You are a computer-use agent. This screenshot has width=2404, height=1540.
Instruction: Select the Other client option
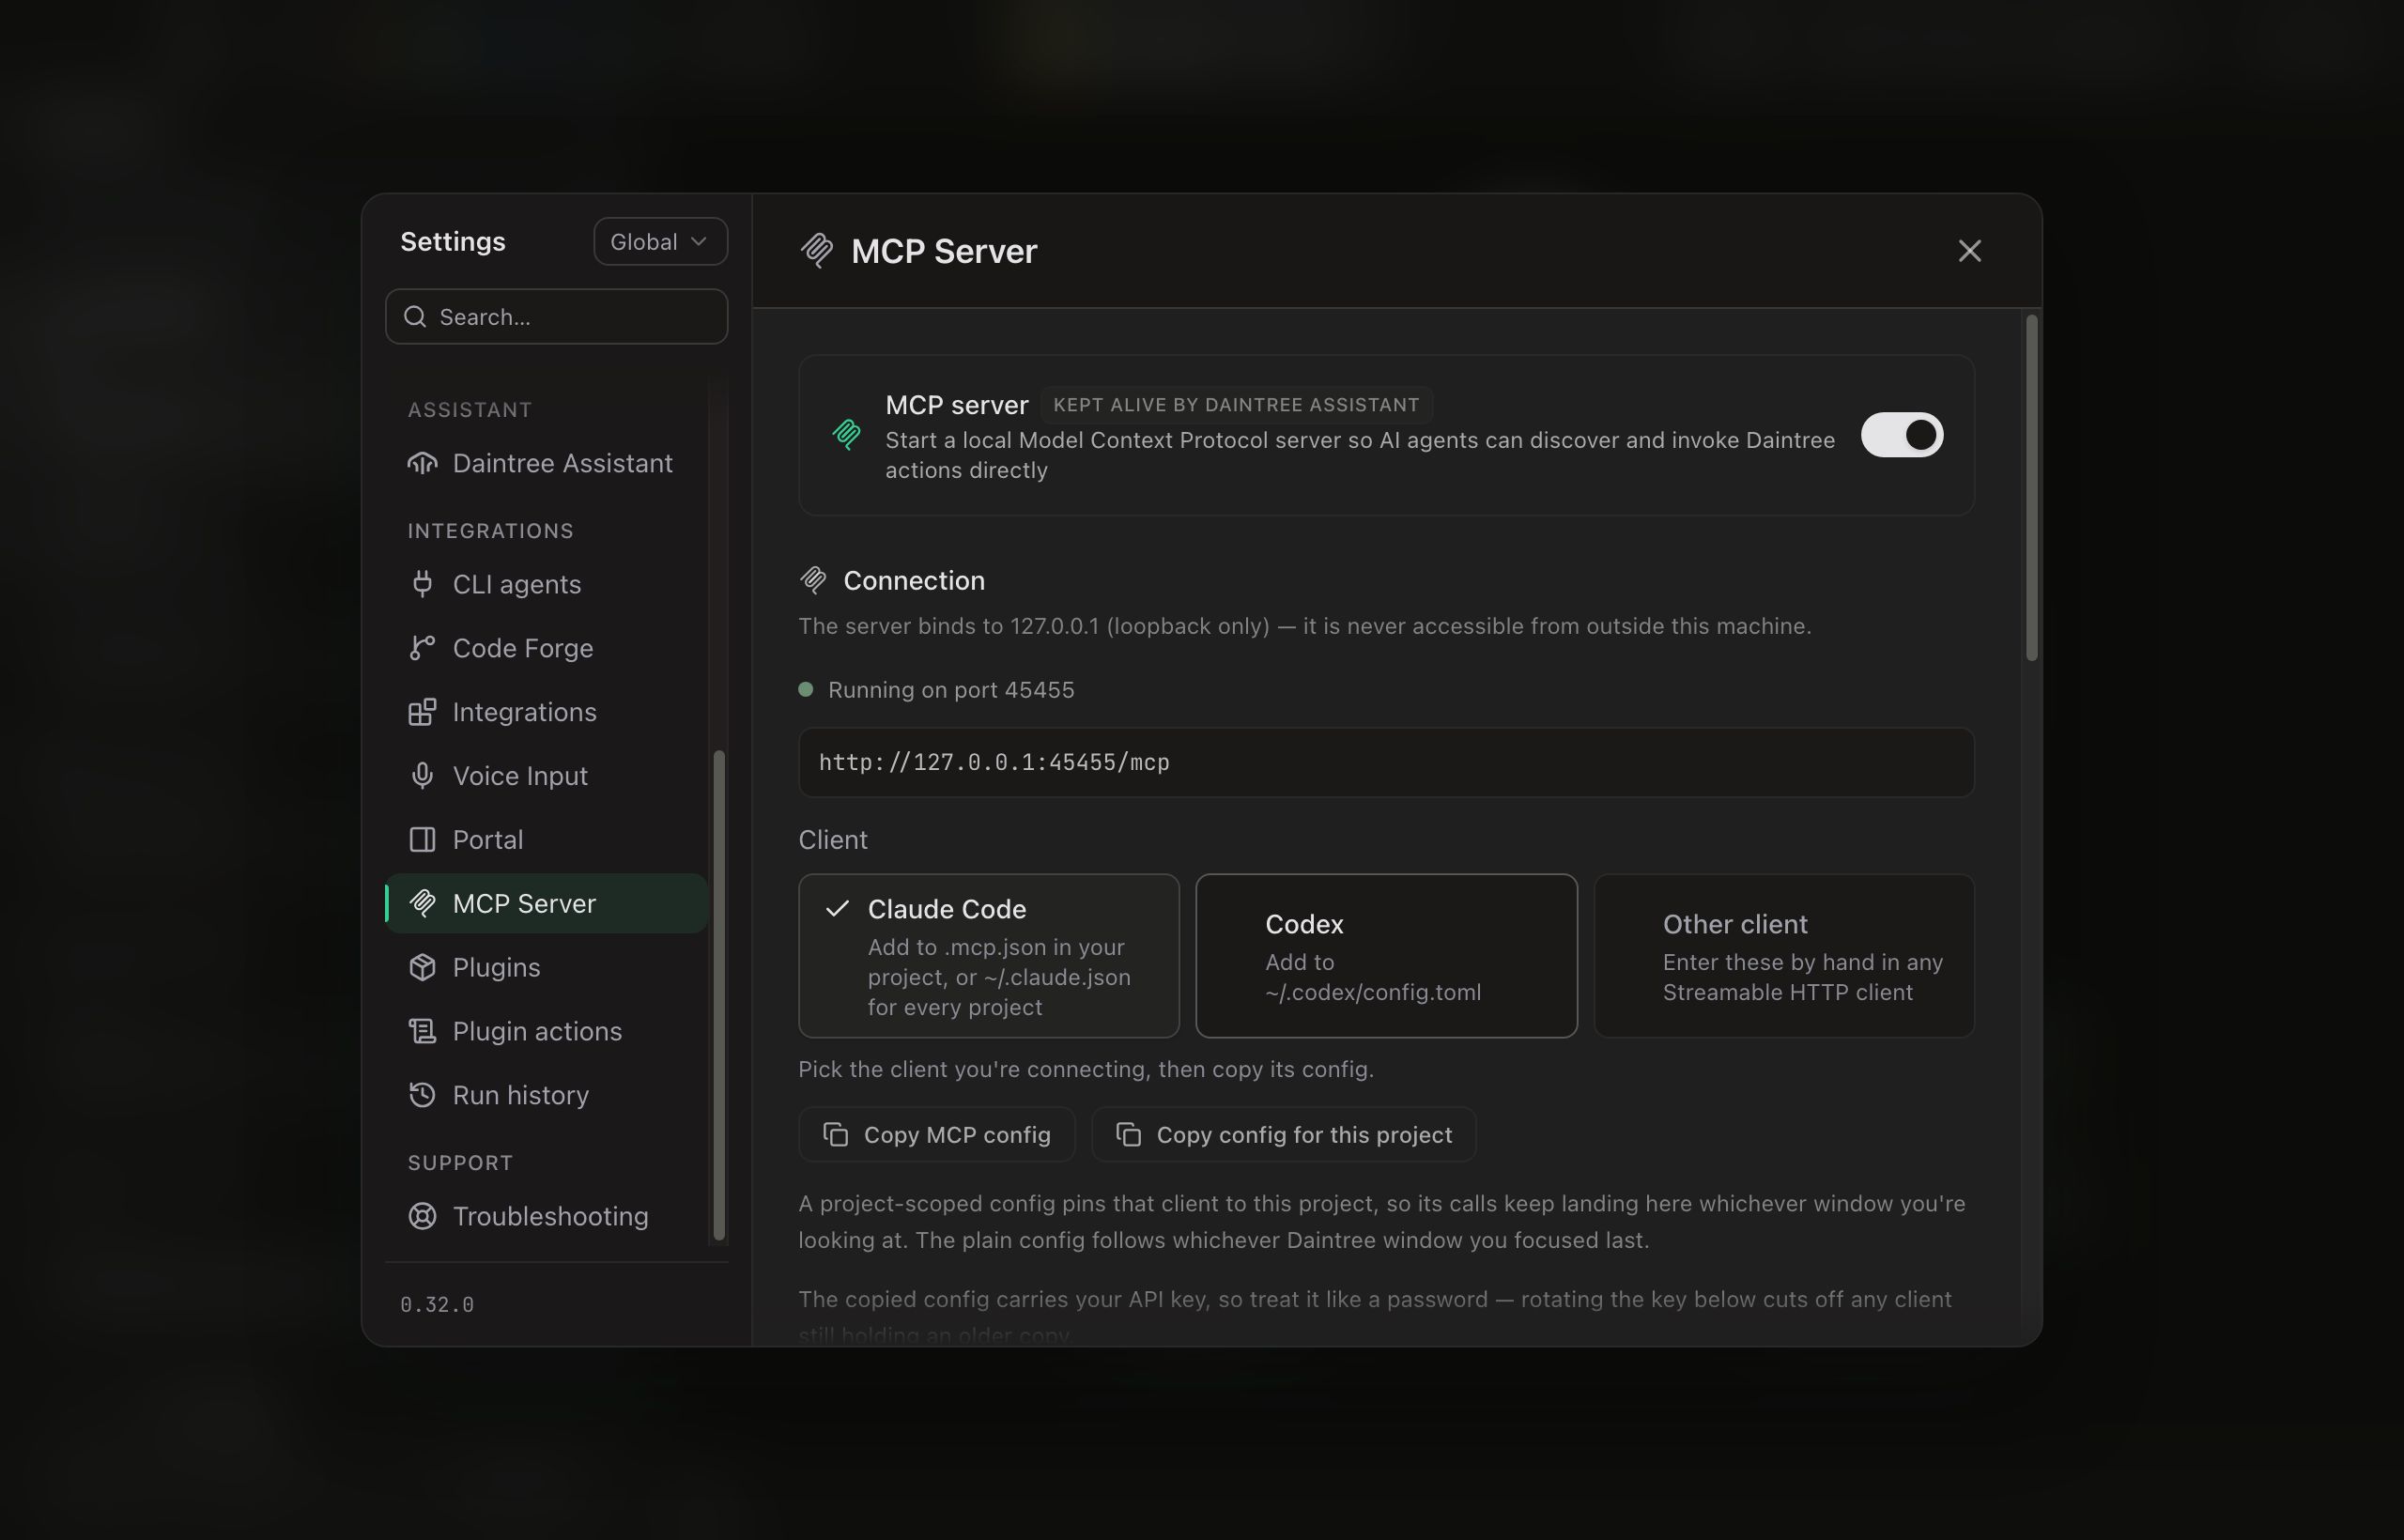click(1783, 956)
